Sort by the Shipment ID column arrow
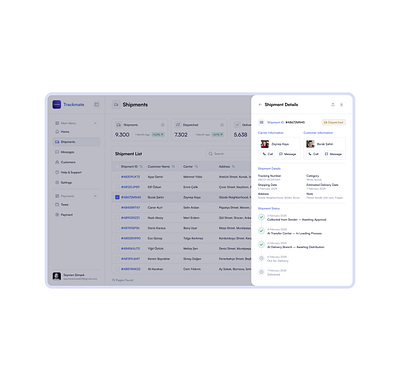 coord(141,166)
